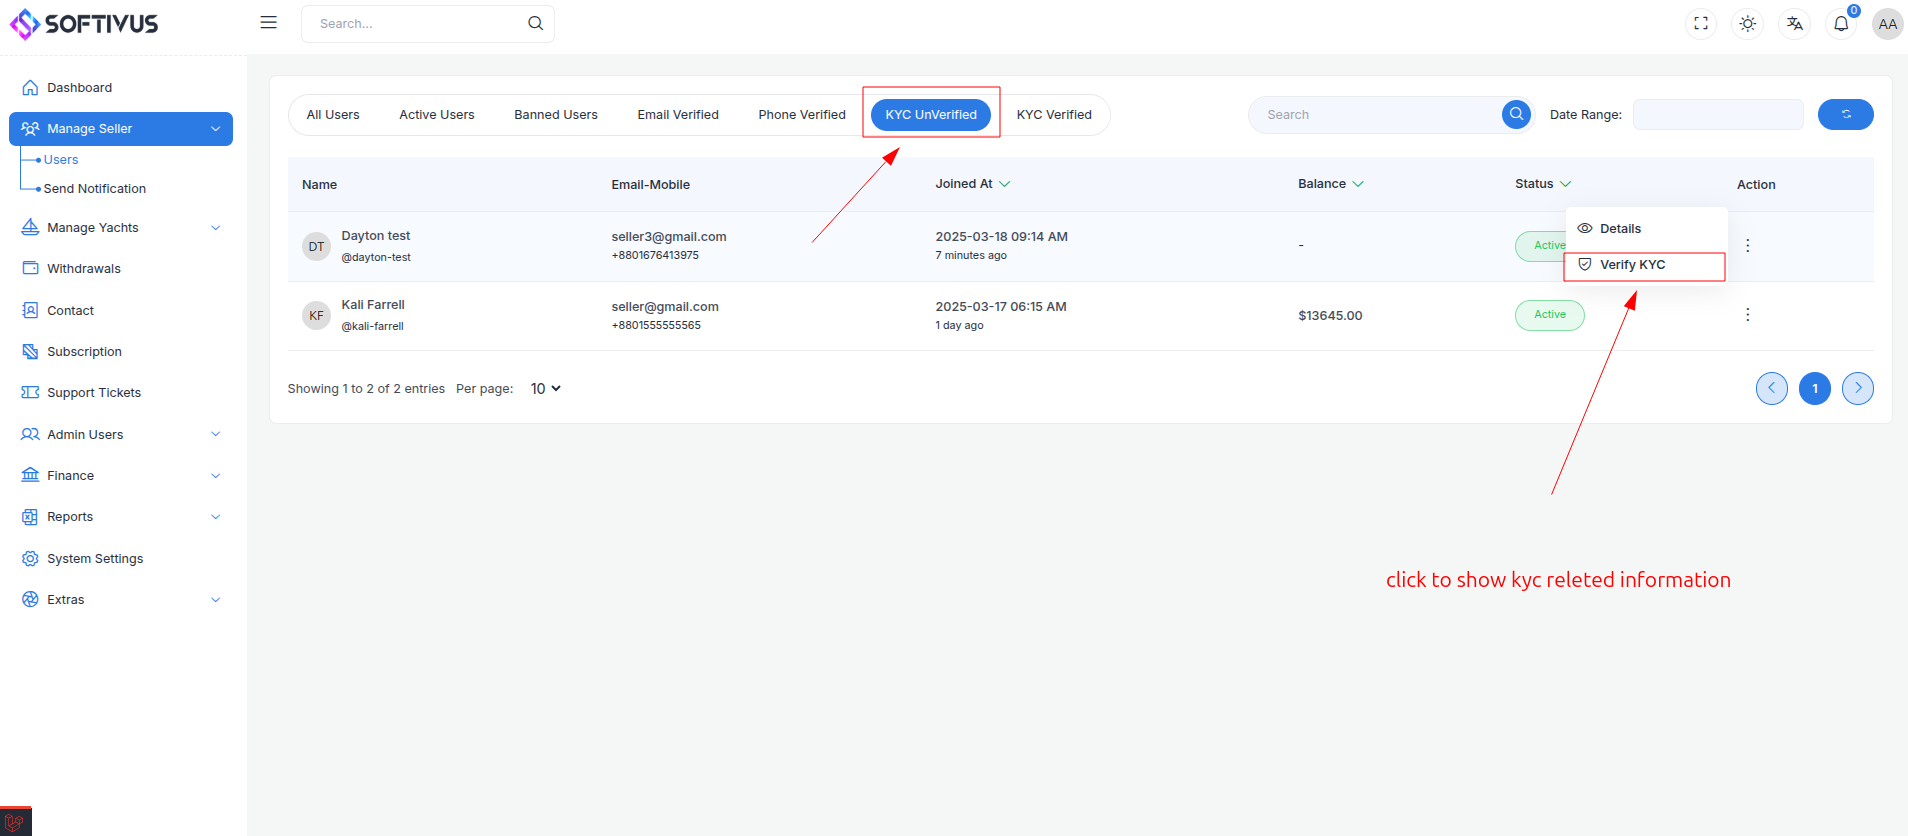This screenshot has width=1908, height=836.
Task: Focus the top Search... field
Action: [428, 23]
